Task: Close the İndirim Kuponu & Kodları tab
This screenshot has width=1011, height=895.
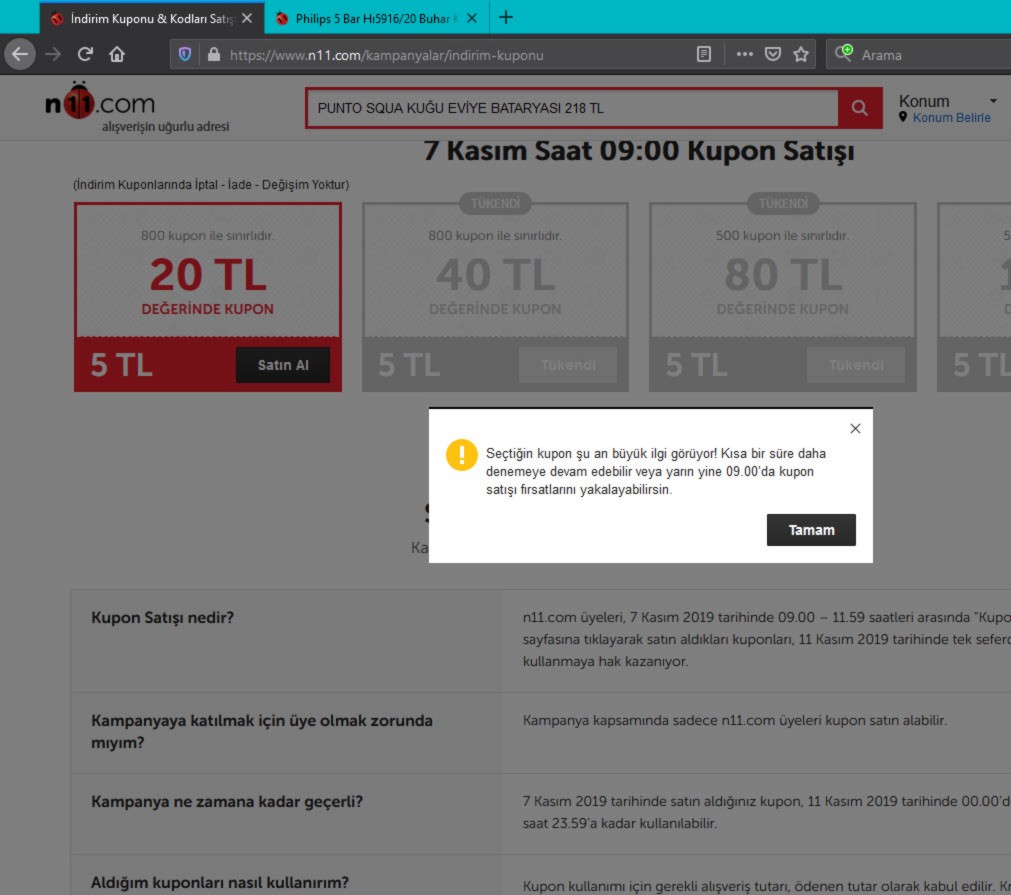Action: pos(247,19)
